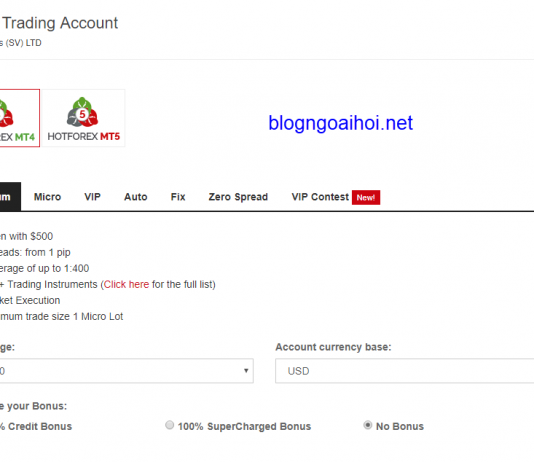The width and height of the screenshot is (534, 462).
Task: Open the Fix account tab
Action: point(178,197)
